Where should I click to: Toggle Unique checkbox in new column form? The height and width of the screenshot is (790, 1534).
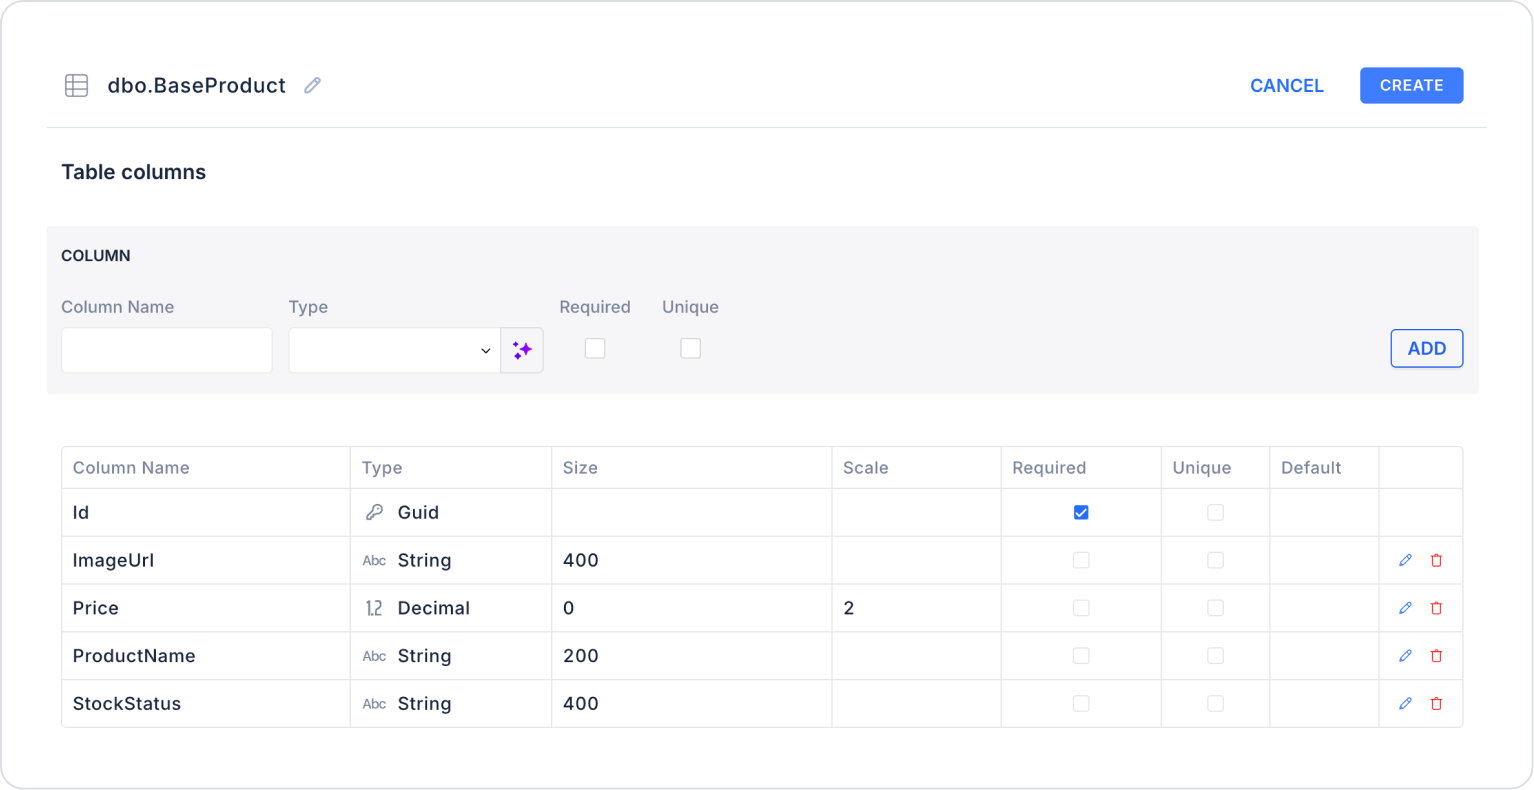pyautogui.click(x=690, y=348)
